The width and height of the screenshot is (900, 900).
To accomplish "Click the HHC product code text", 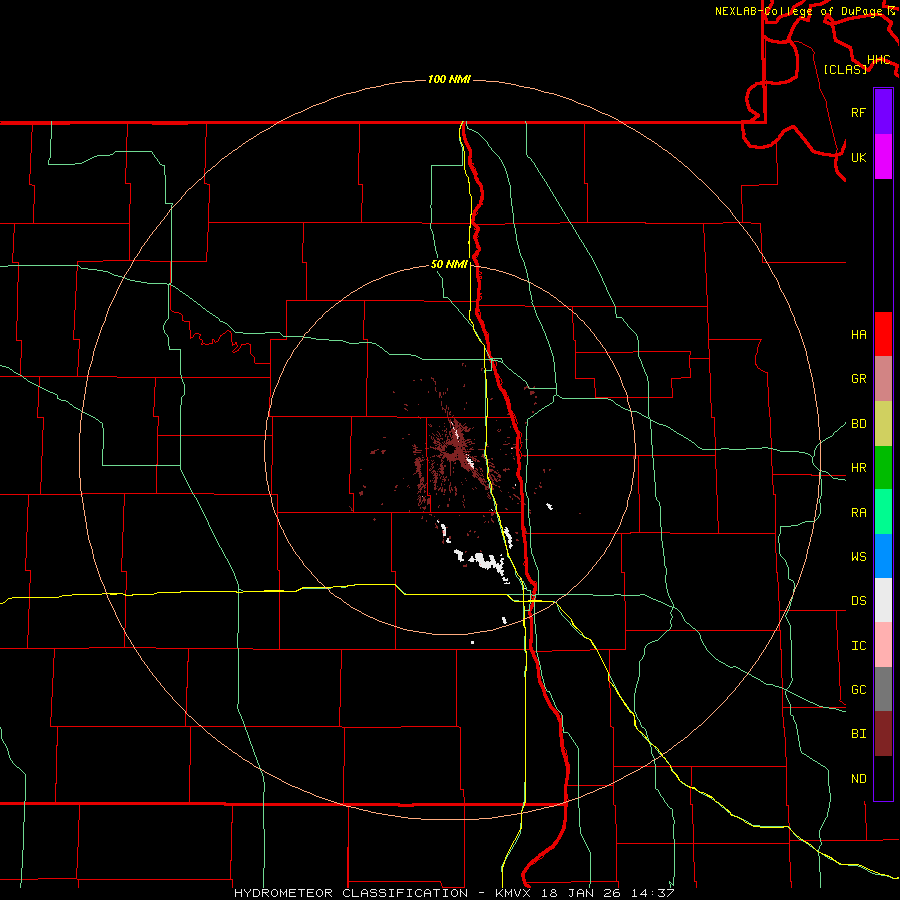I will 878,59.
